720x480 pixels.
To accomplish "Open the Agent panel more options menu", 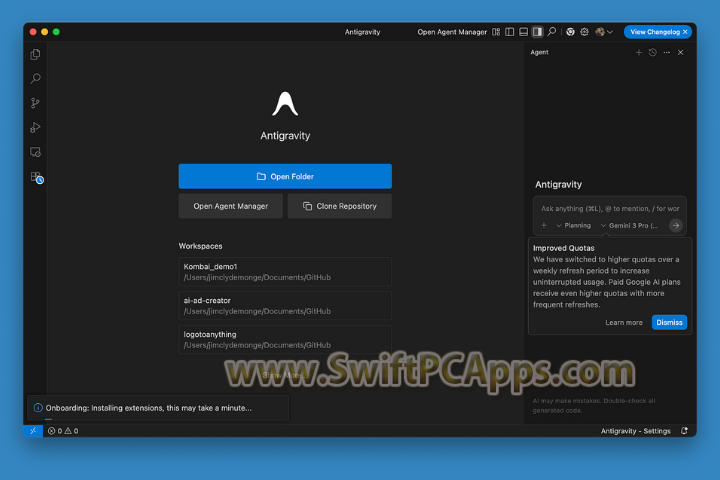I will point(667,52).
